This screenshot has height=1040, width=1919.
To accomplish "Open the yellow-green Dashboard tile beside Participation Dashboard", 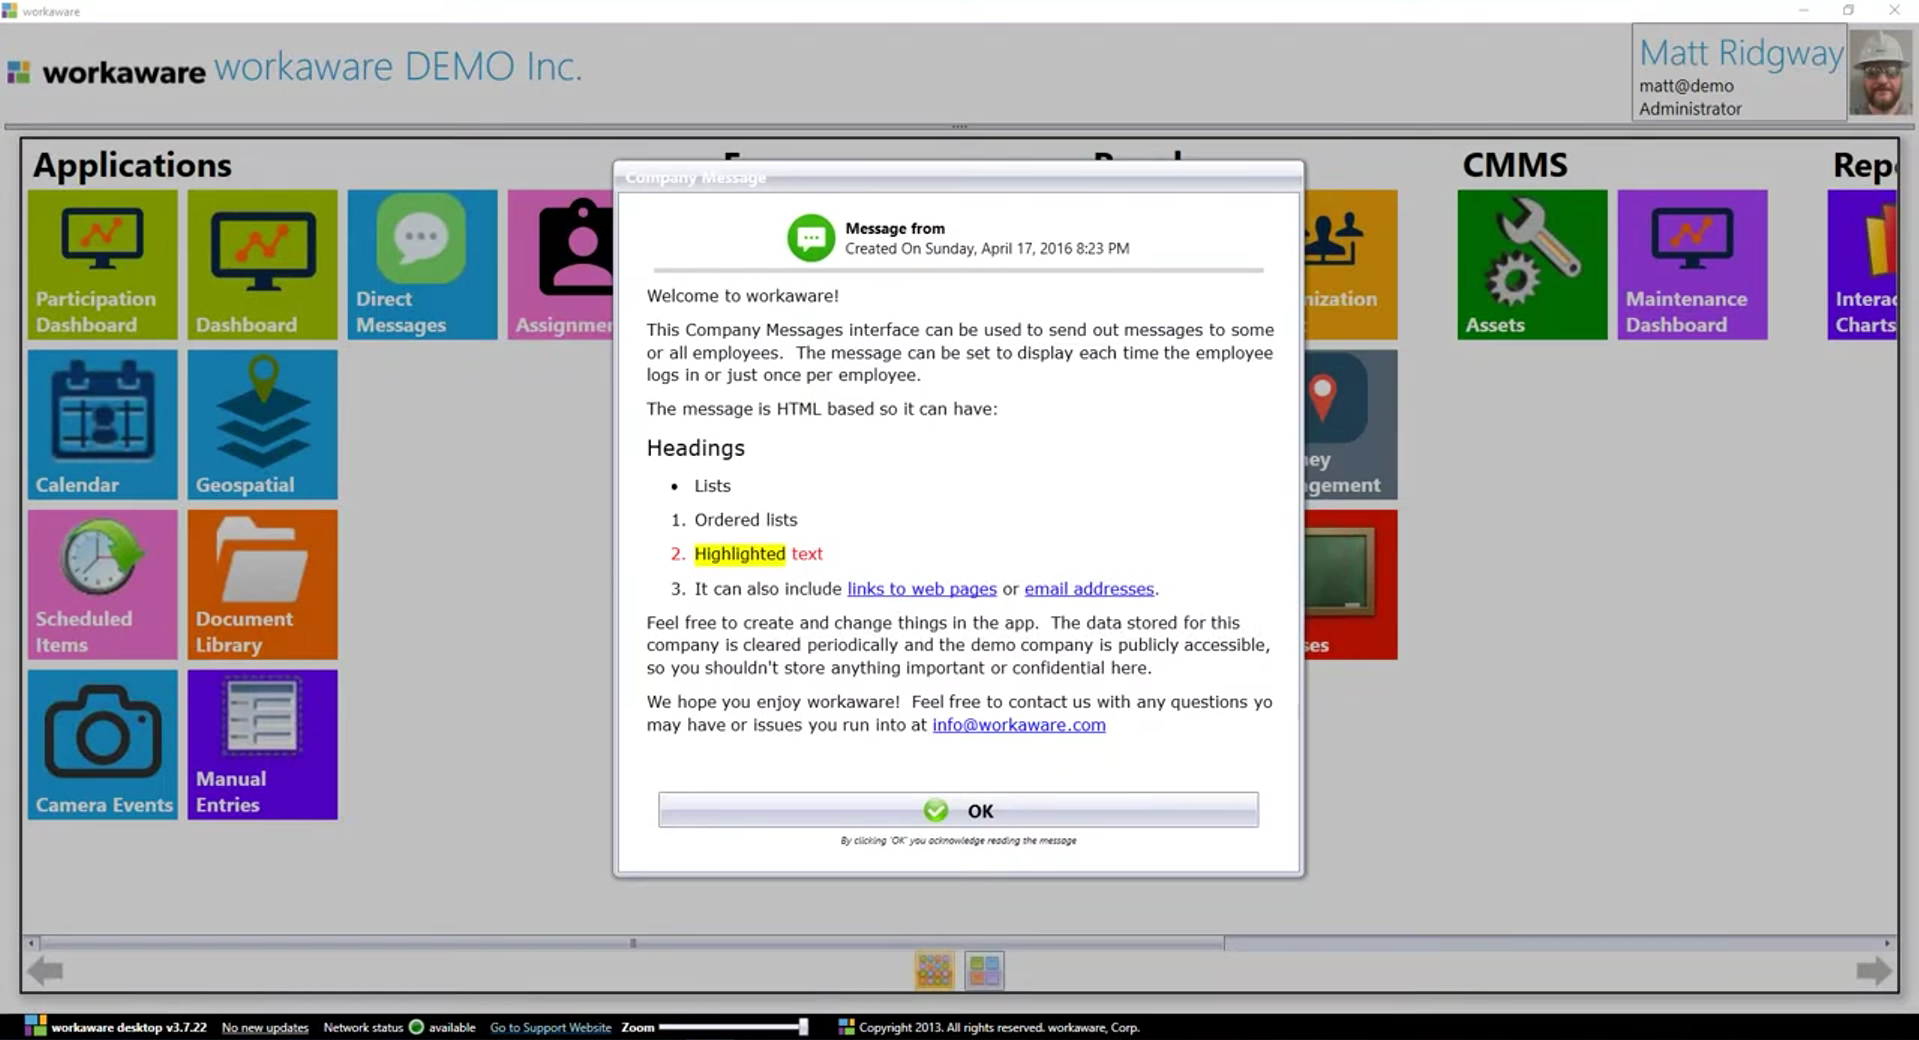I will pos(263,265).
